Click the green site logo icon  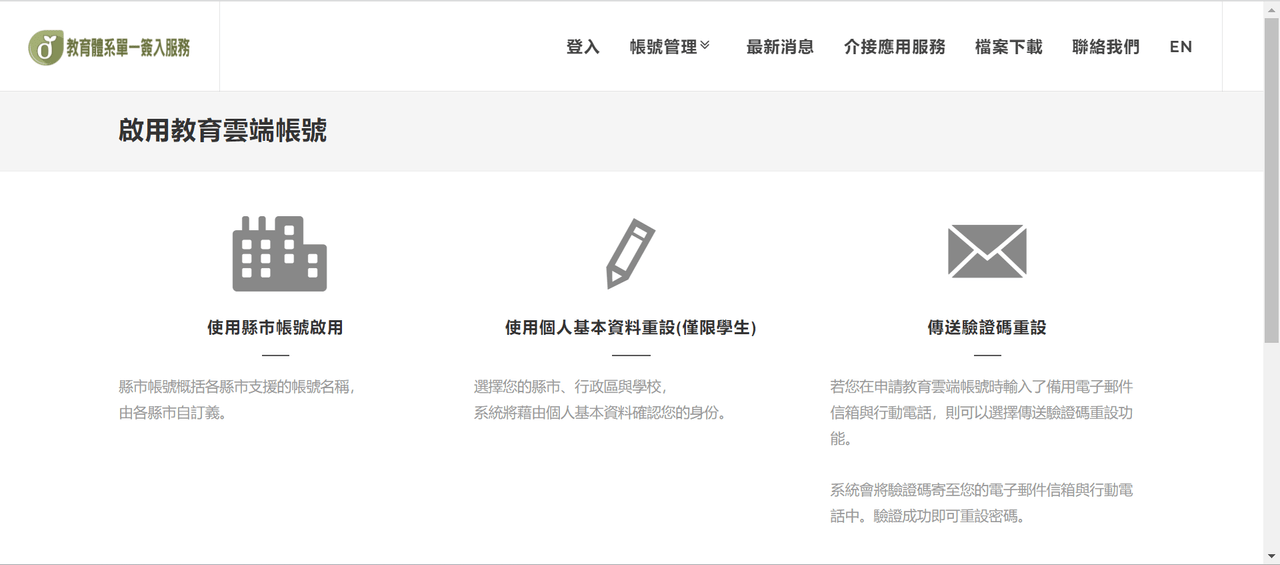(45, 47)
